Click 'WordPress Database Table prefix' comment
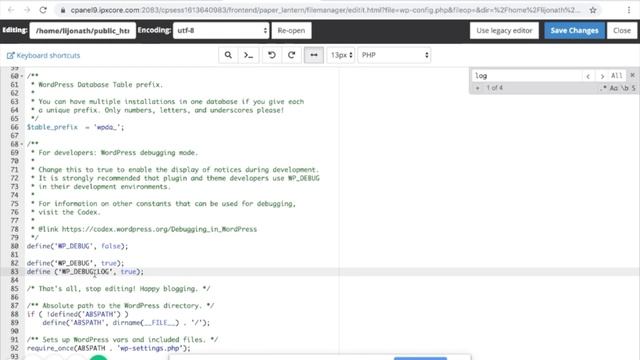The height and width of the screenshot is (360, 640). coord(100,84)
